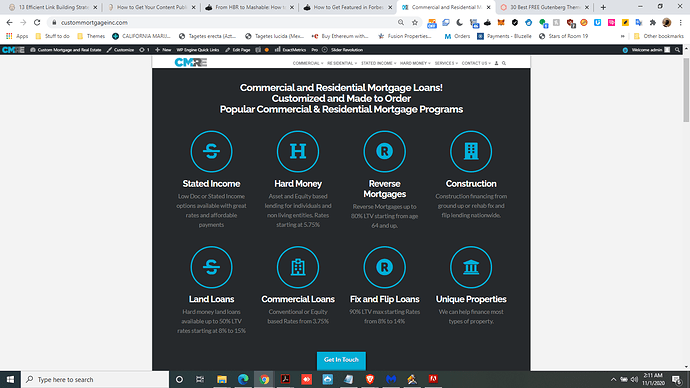Open ExactMetrics in admin bar
This screenshot has height=388, width=690.
pos(290,50)
